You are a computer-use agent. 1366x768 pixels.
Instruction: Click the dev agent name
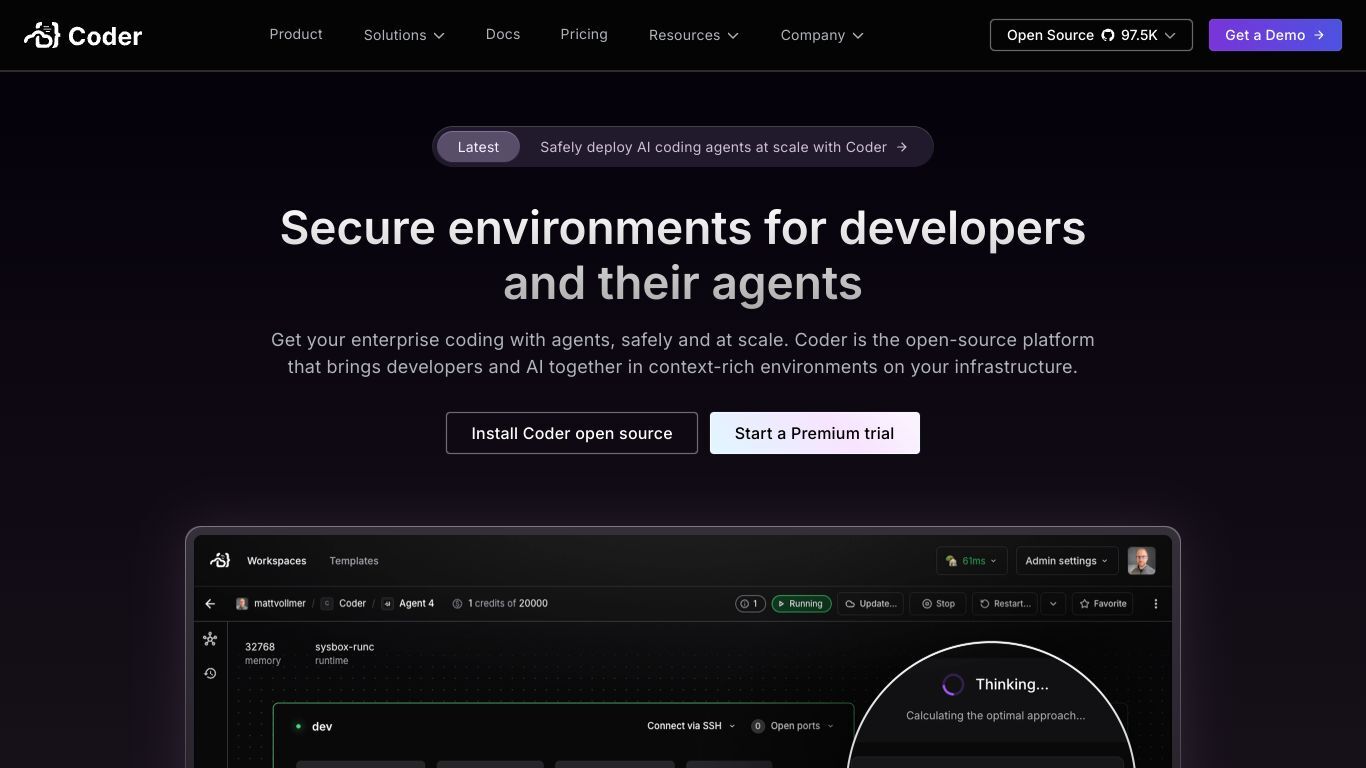322,727
